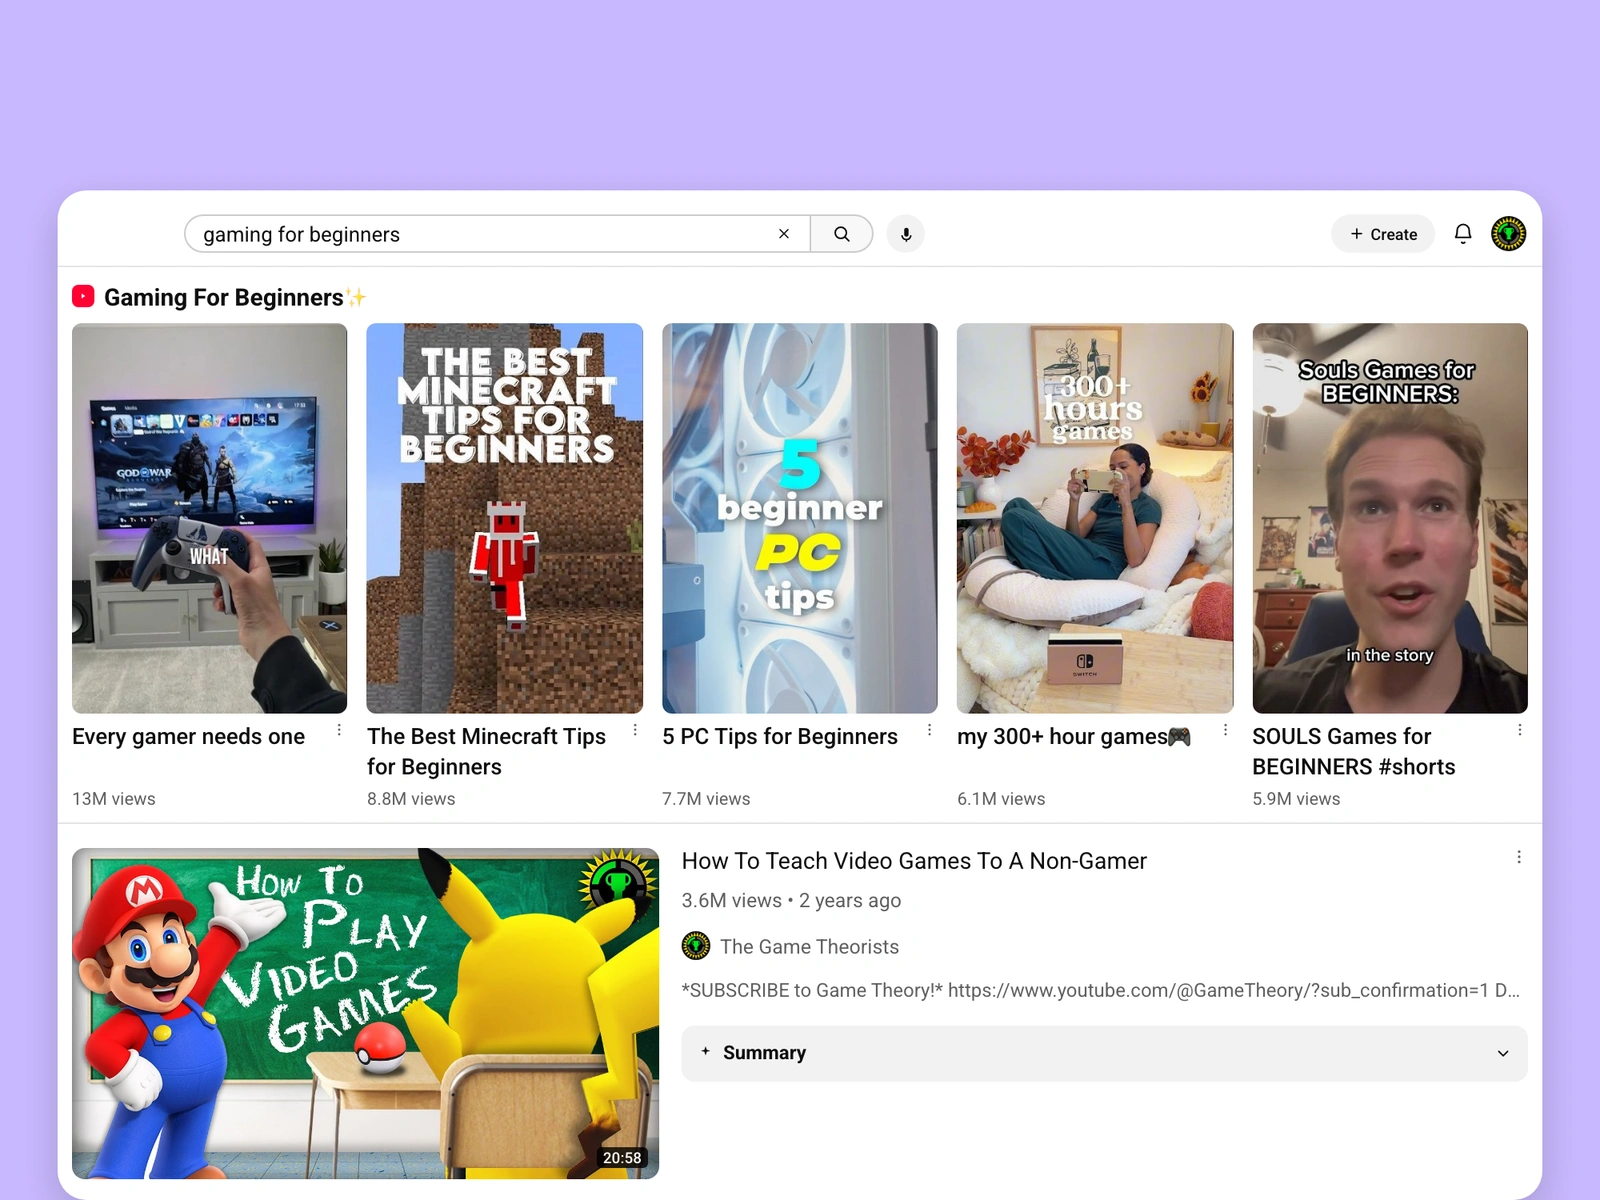
Task: Open more options for '5 PC Tips for Beginners'
Action: 930,730
